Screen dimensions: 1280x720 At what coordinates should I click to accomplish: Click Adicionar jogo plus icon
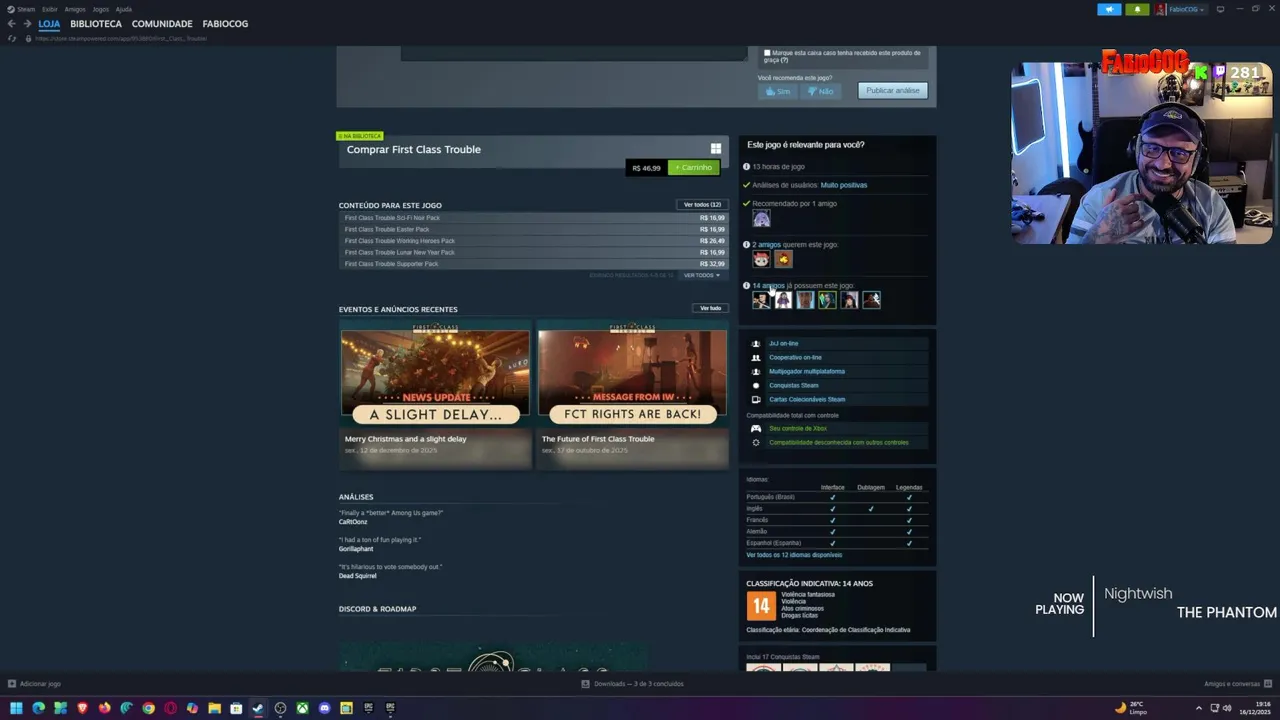12,684
